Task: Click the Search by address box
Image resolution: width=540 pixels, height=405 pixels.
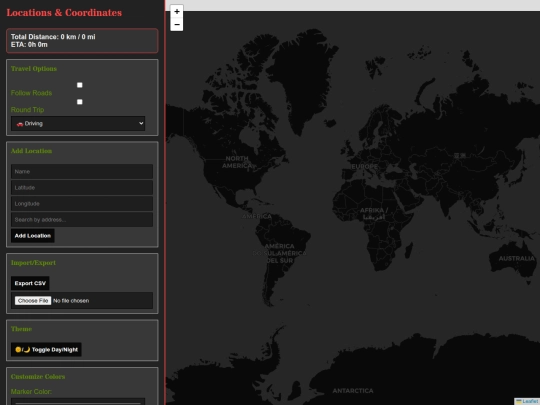Action: [x=82, y=220]
